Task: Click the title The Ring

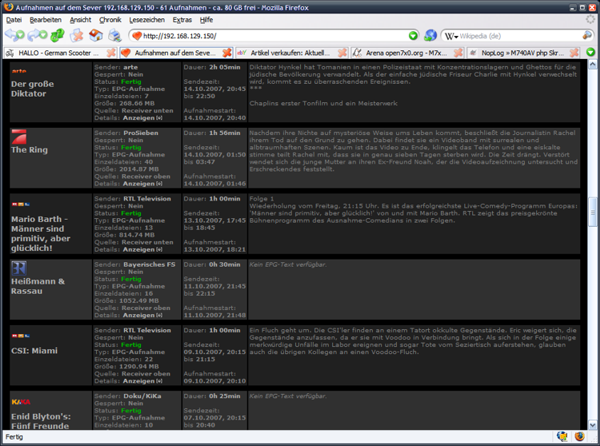Action: click(29, 150)
